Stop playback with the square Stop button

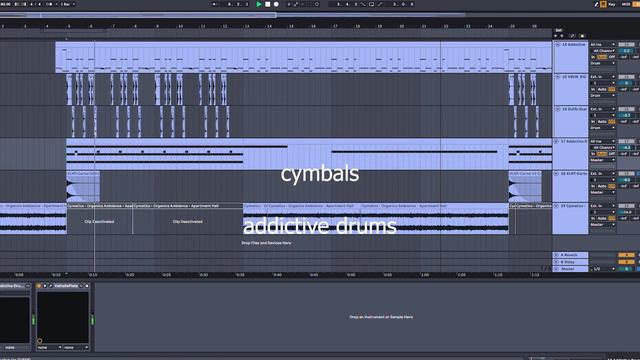click(268, 4)
